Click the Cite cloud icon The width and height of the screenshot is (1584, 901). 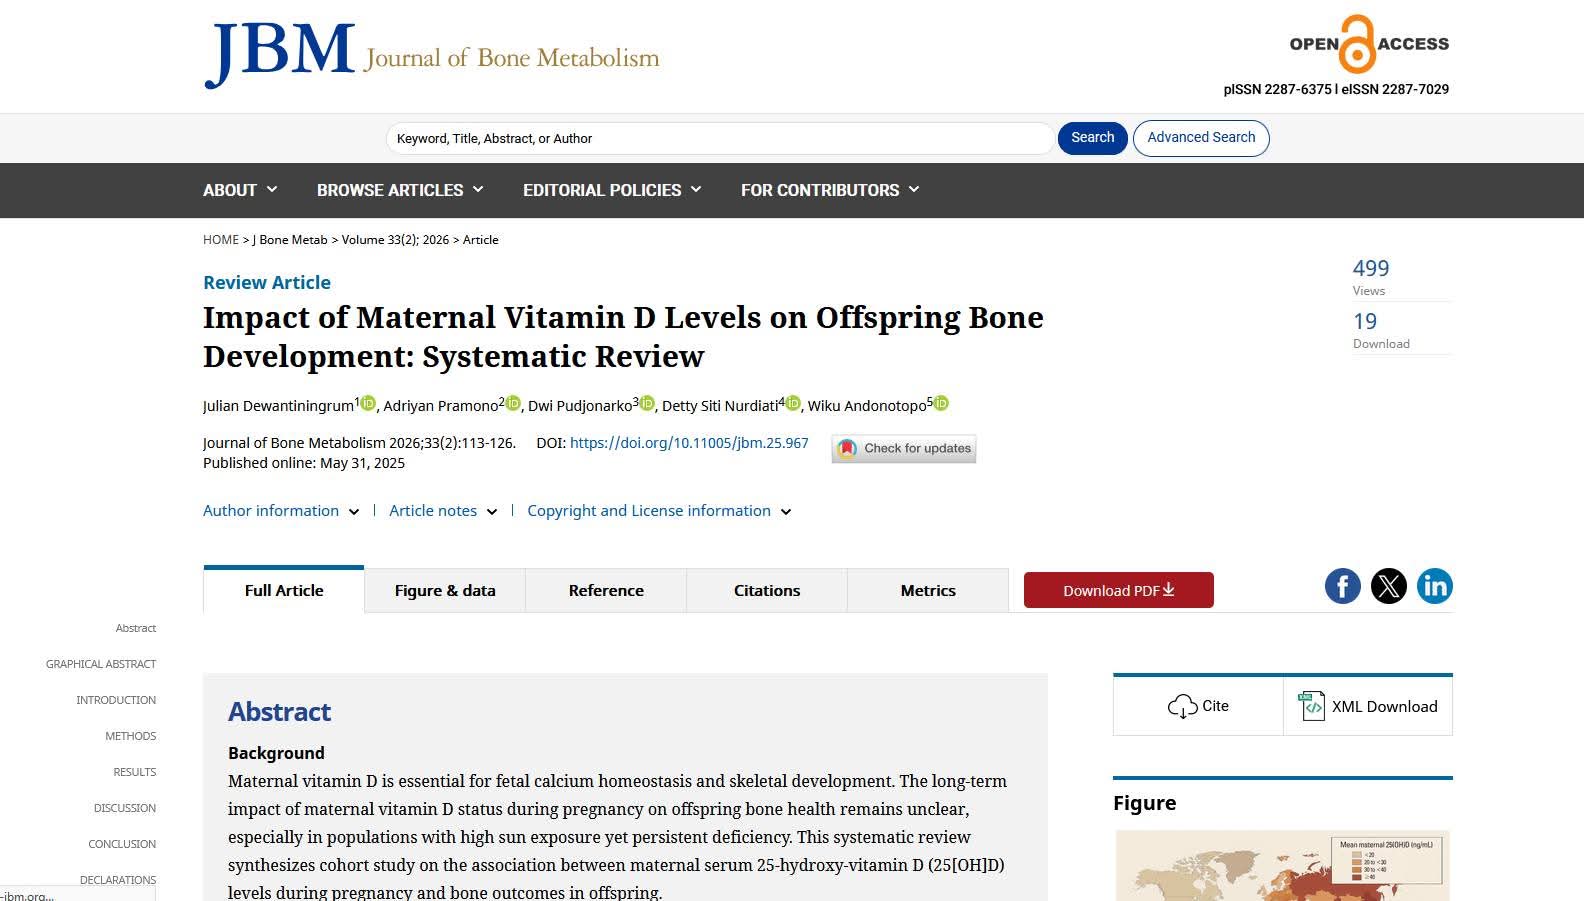(x=1182, y=706)
